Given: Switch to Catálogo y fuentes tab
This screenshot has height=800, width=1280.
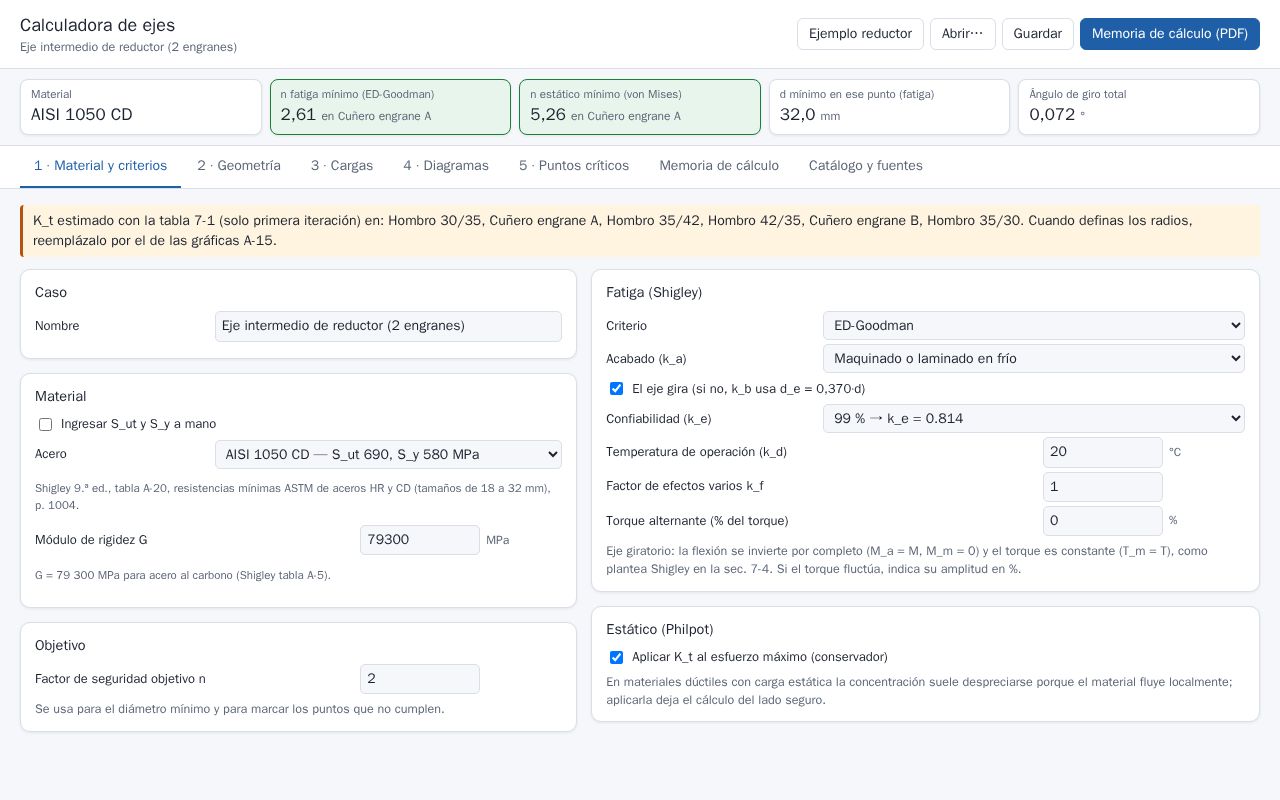Looking at the screenshot, I should (x=866, y=166).
